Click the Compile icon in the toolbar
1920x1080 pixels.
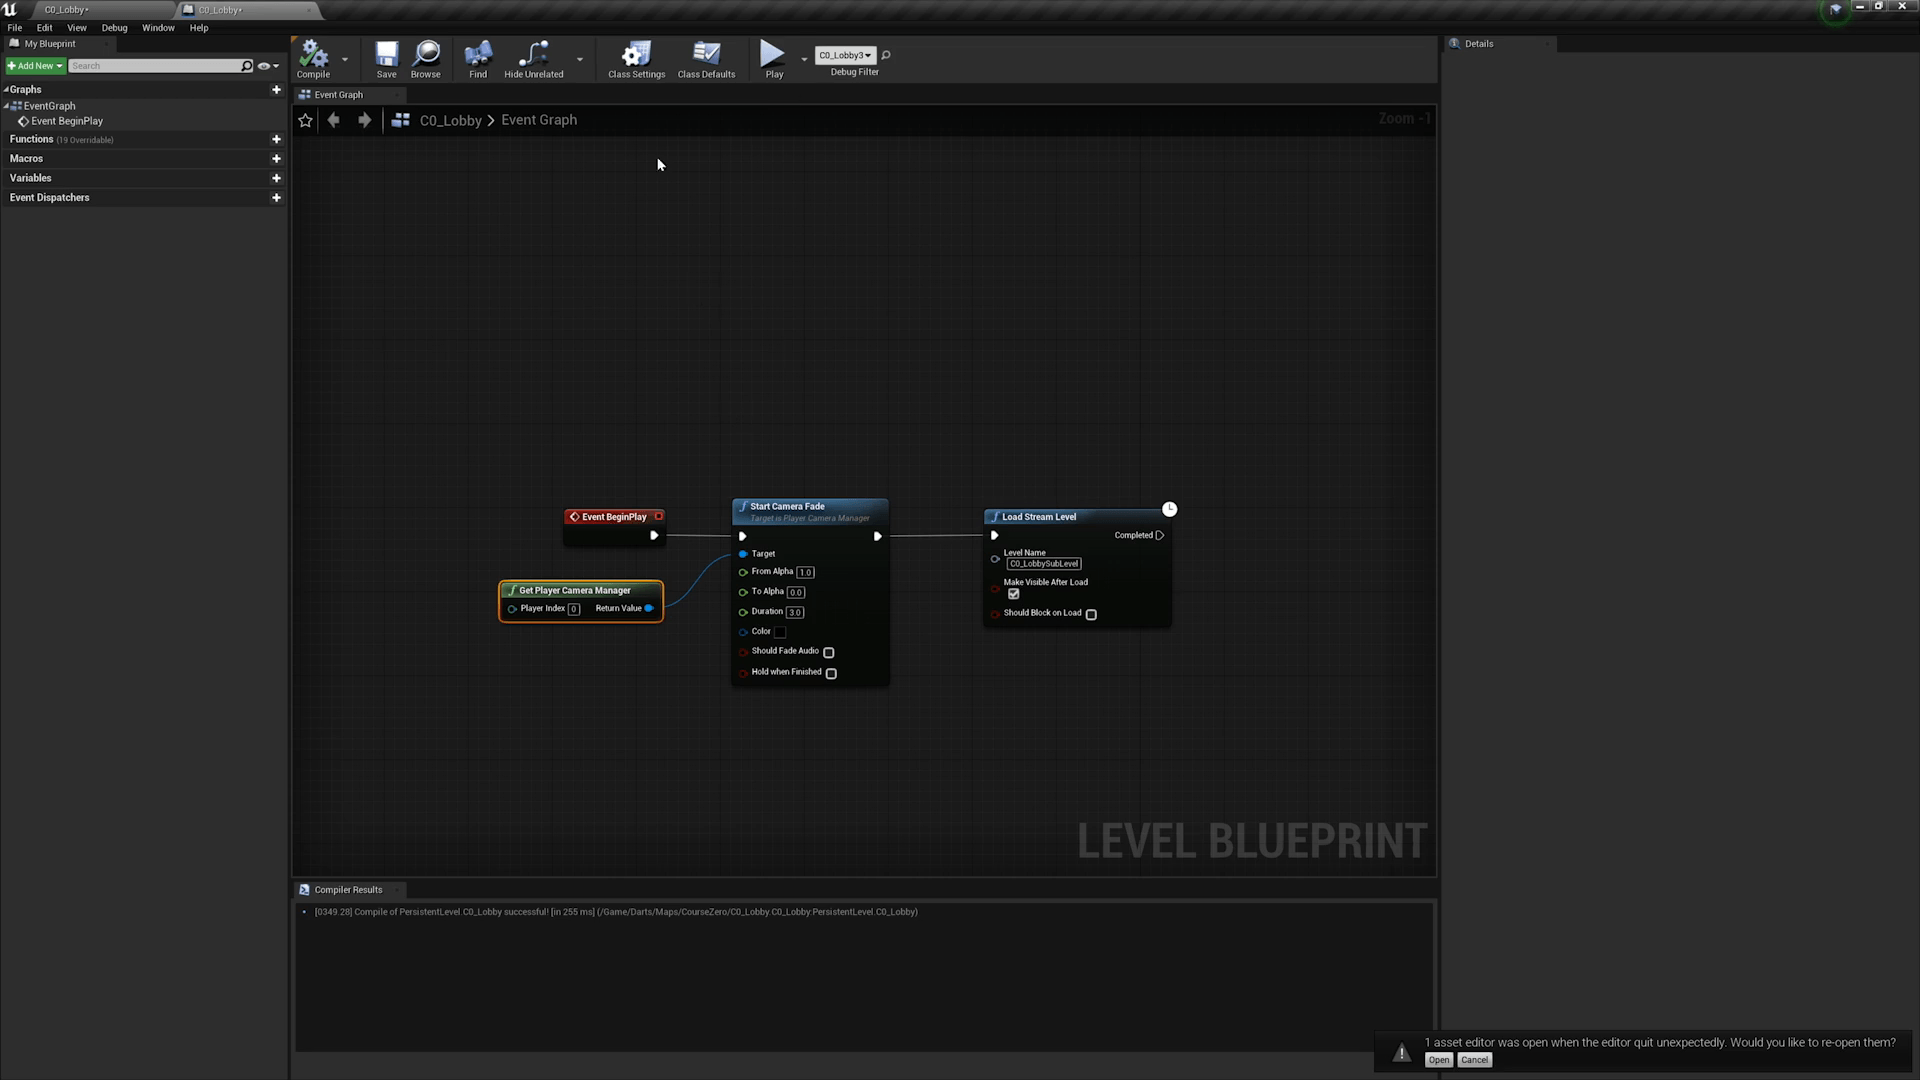(x=313, y=55)
